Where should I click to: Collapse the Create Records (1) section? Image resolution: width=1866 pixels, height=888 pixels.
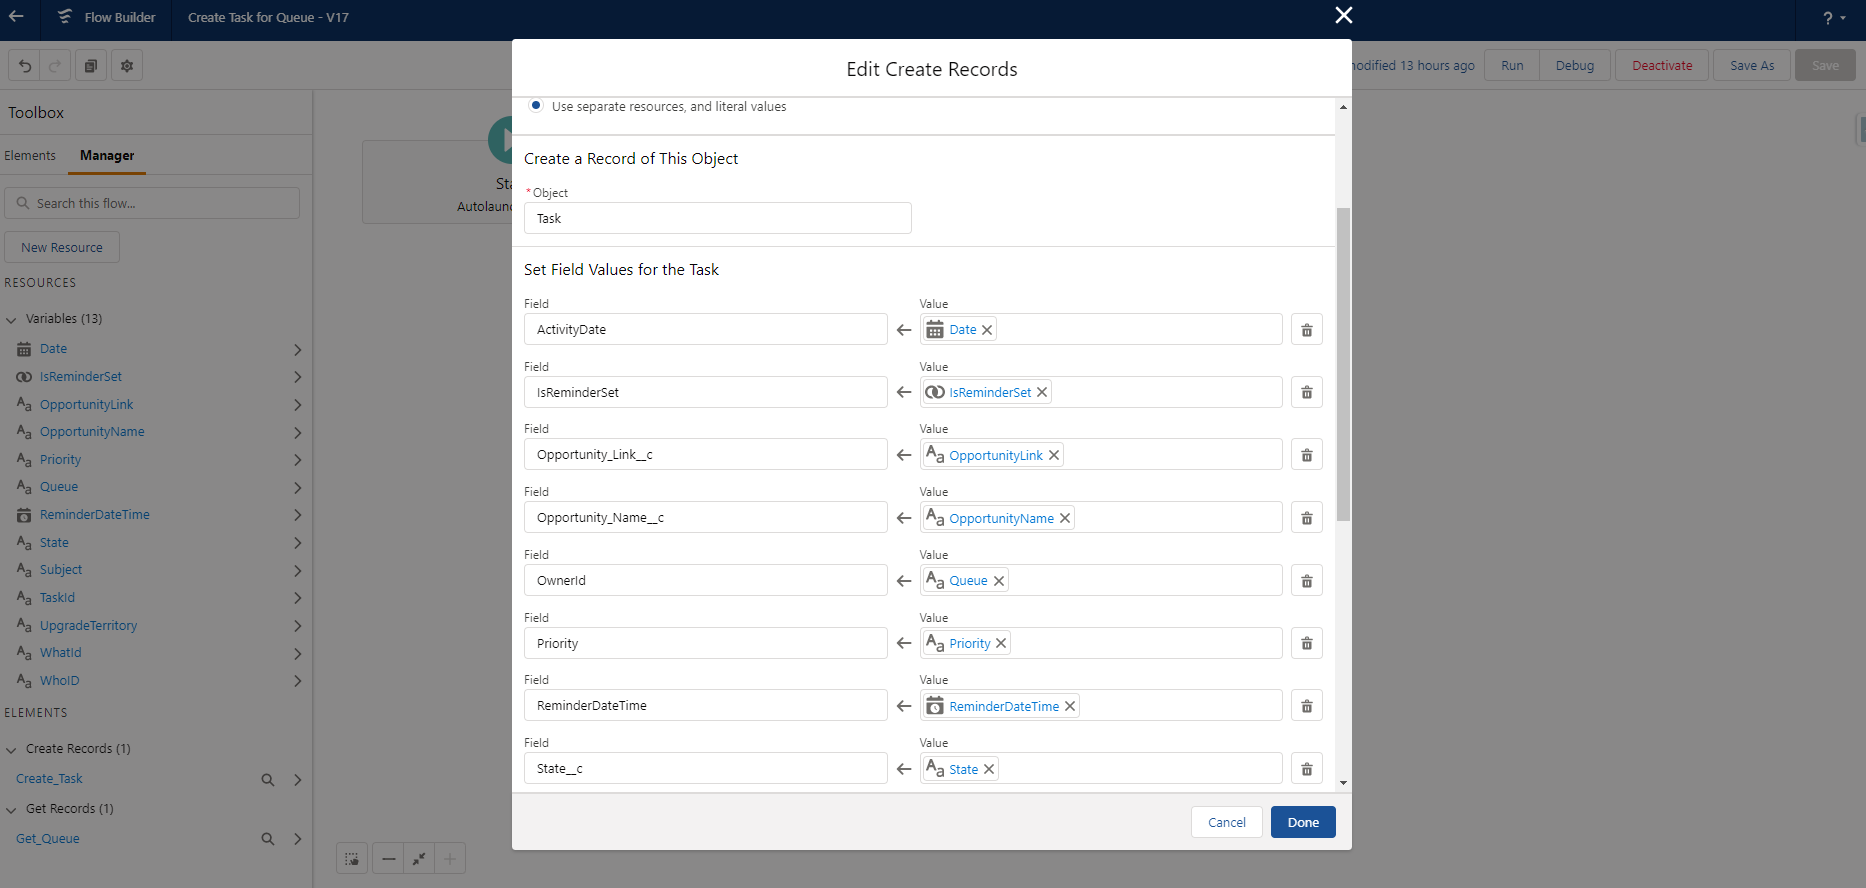[12, 749]
